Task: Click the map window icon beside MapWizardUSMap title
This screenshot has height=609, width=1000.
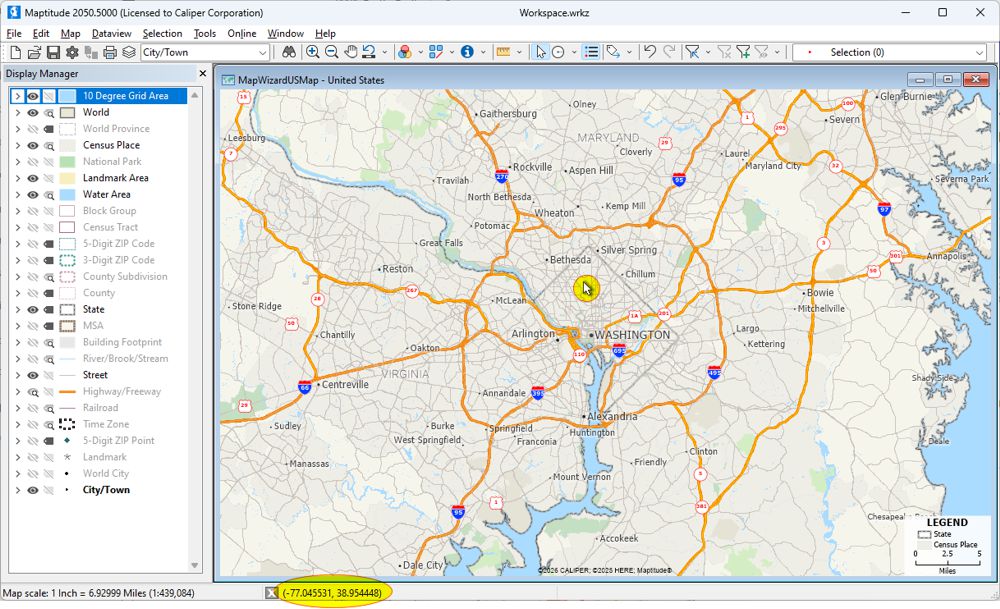Action: (228, 80)
